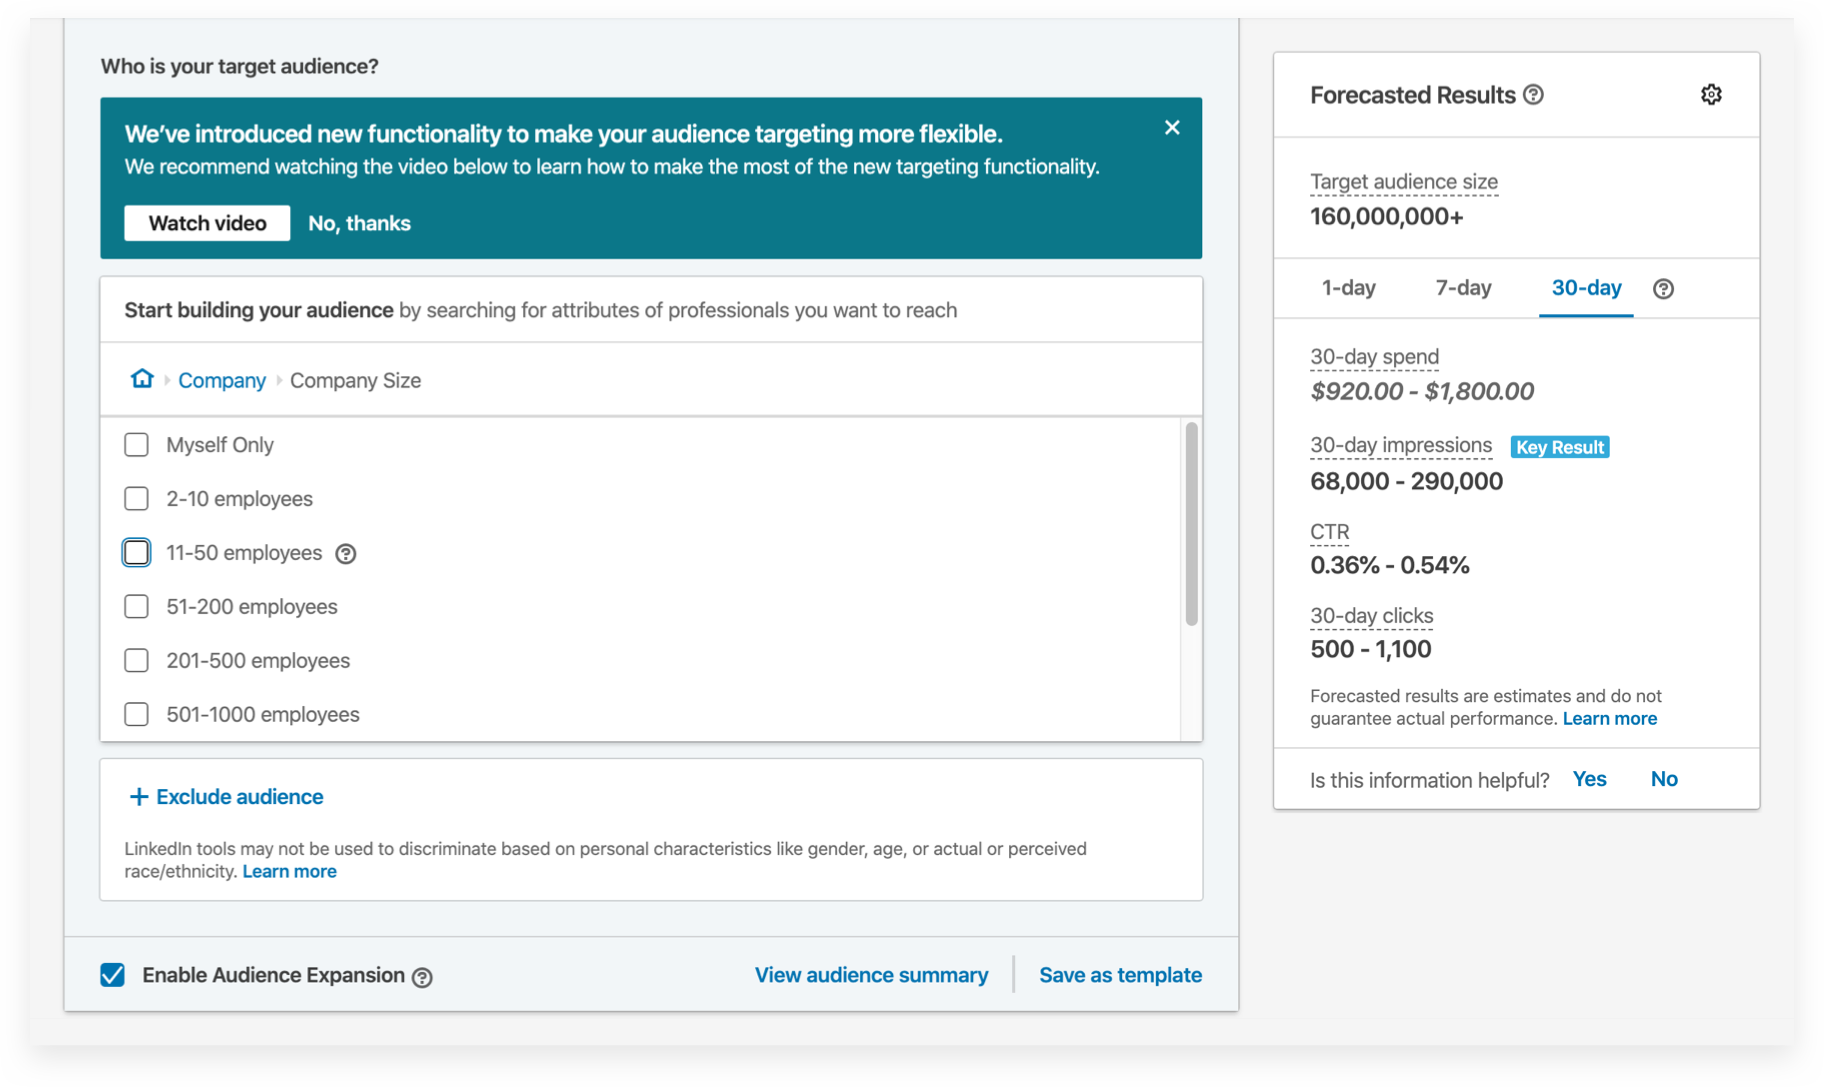Click the Watch video button

pyautogui.click(x=207, y=223)
